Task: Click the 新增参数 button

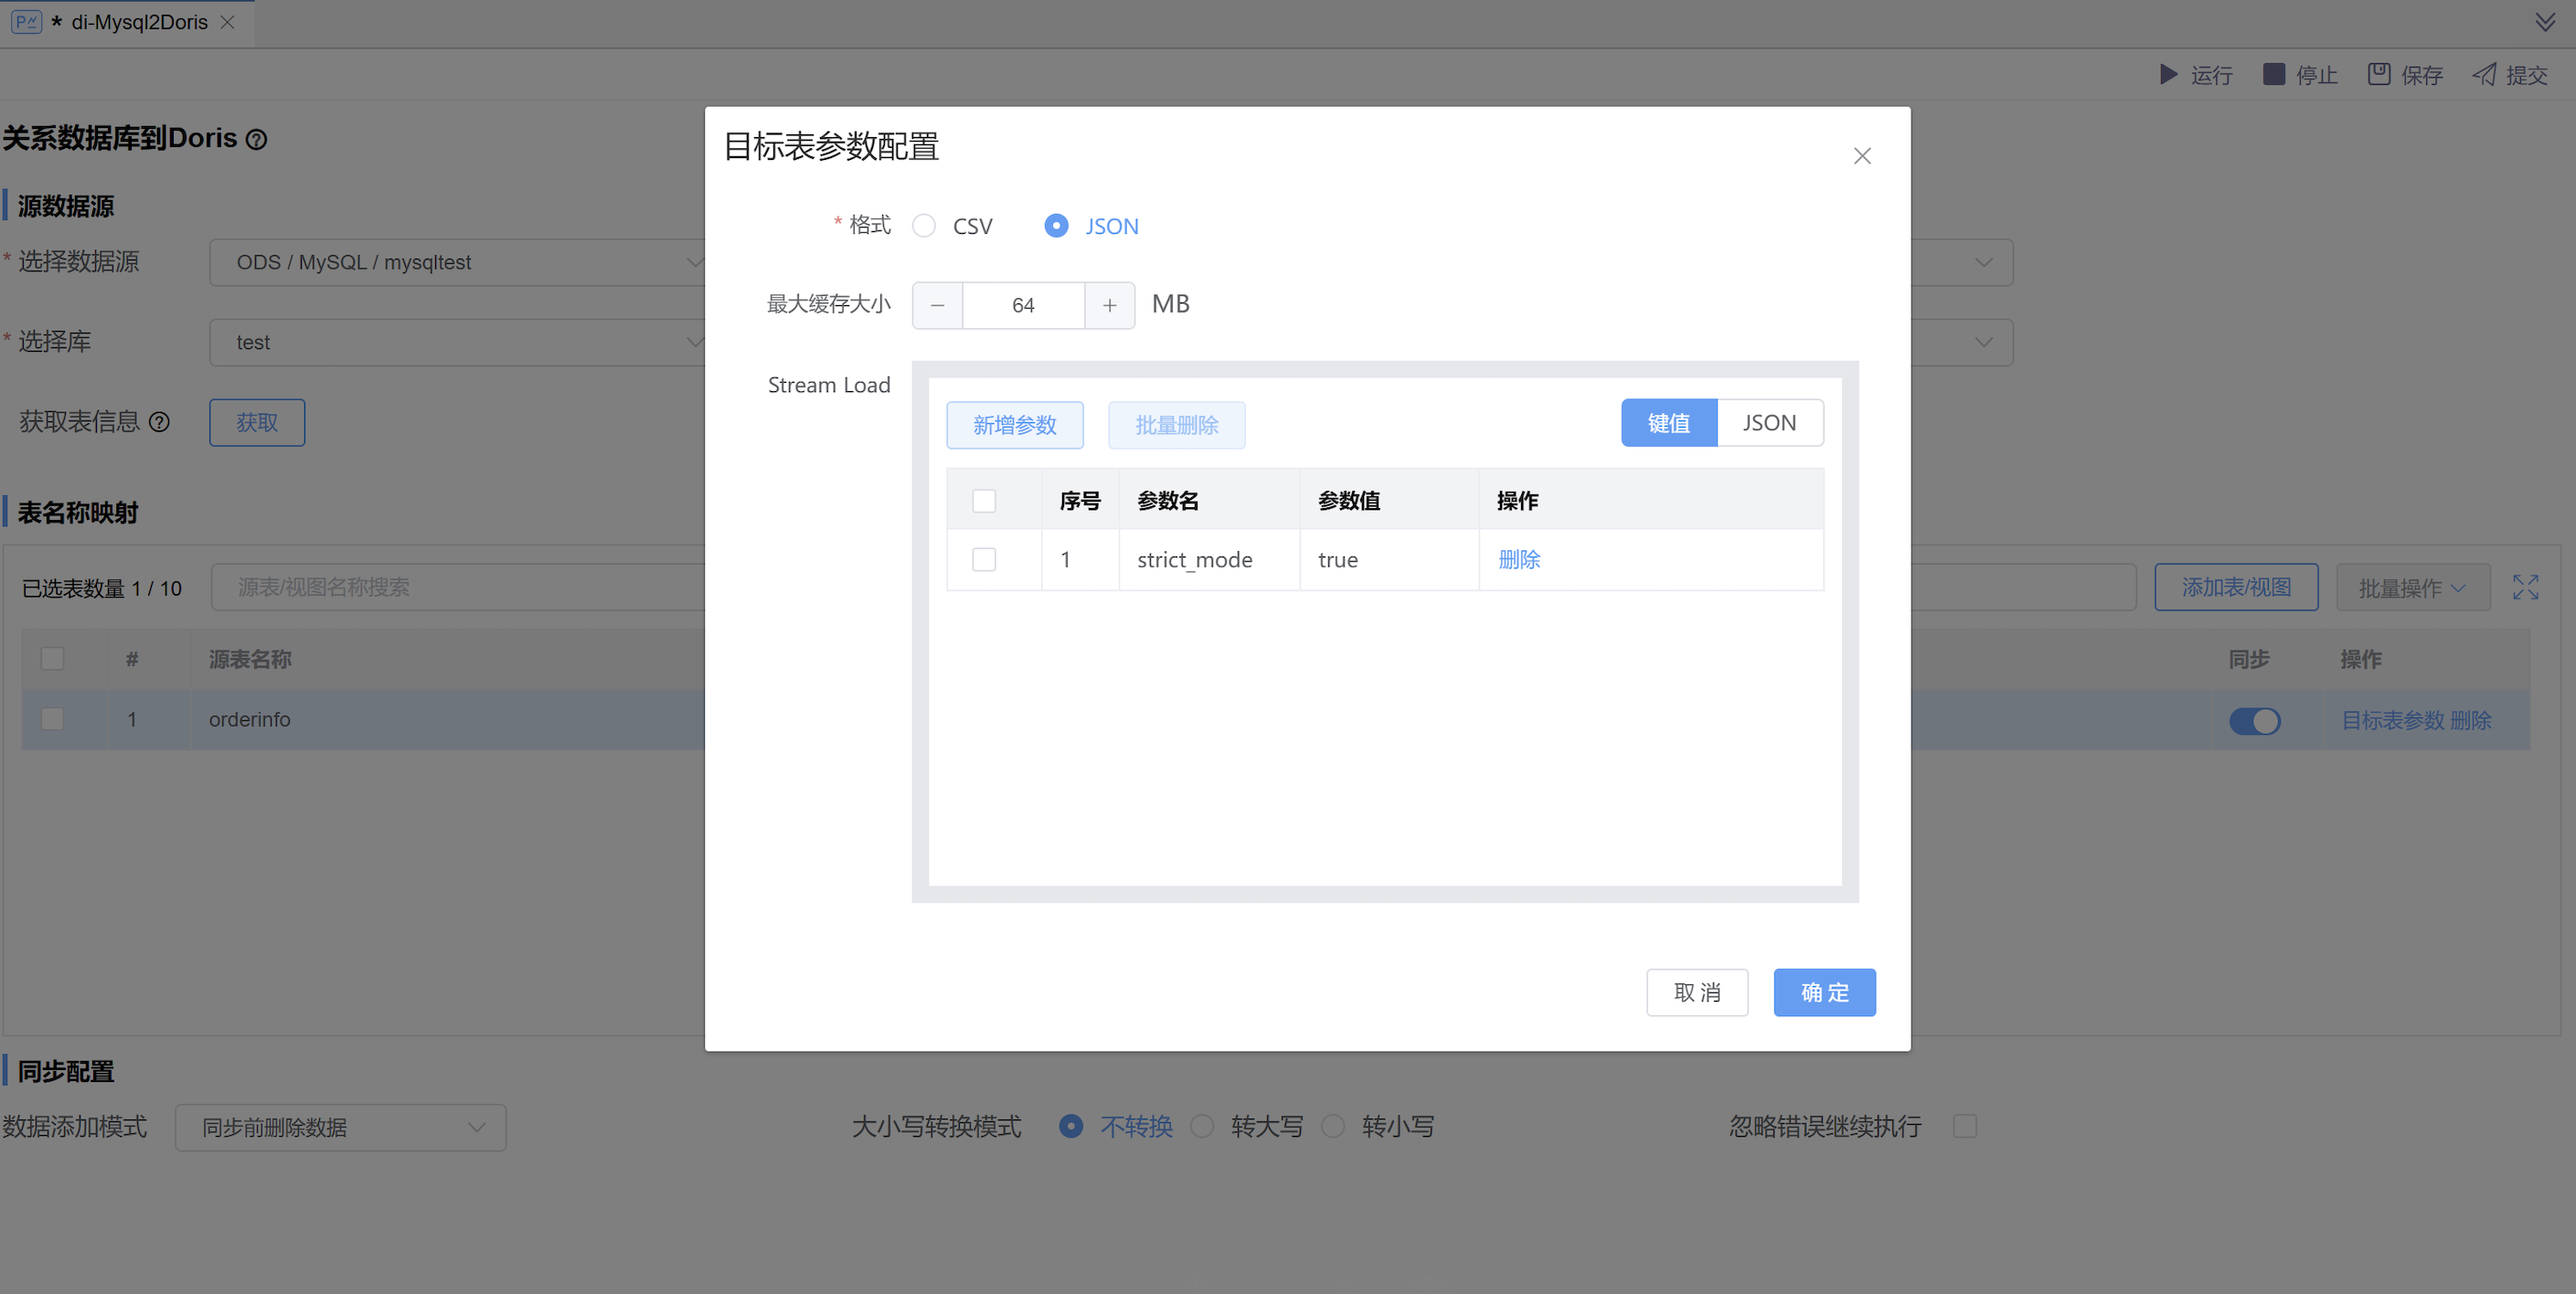Action: click(1014, 426)
